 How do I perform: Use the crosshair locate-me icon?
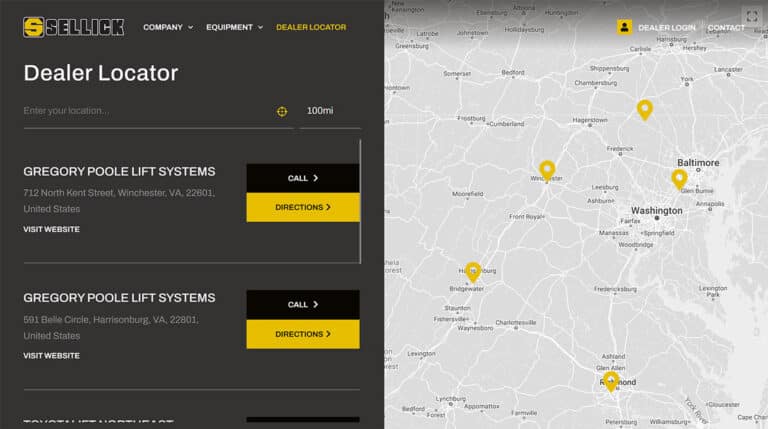282,111
